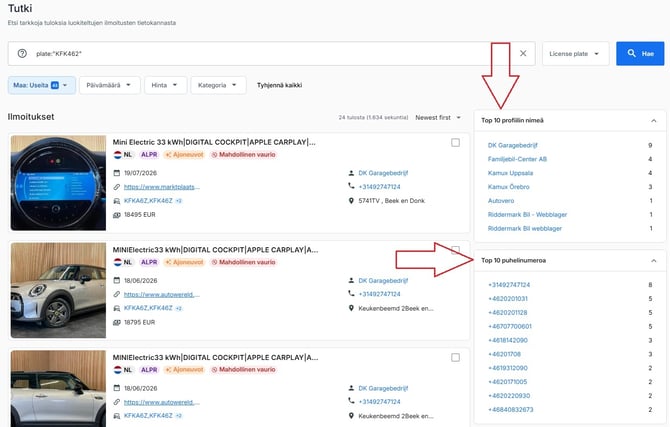Click link chain icon in first listing
This screenshot has width=670, height=427.
coord(117,187)
